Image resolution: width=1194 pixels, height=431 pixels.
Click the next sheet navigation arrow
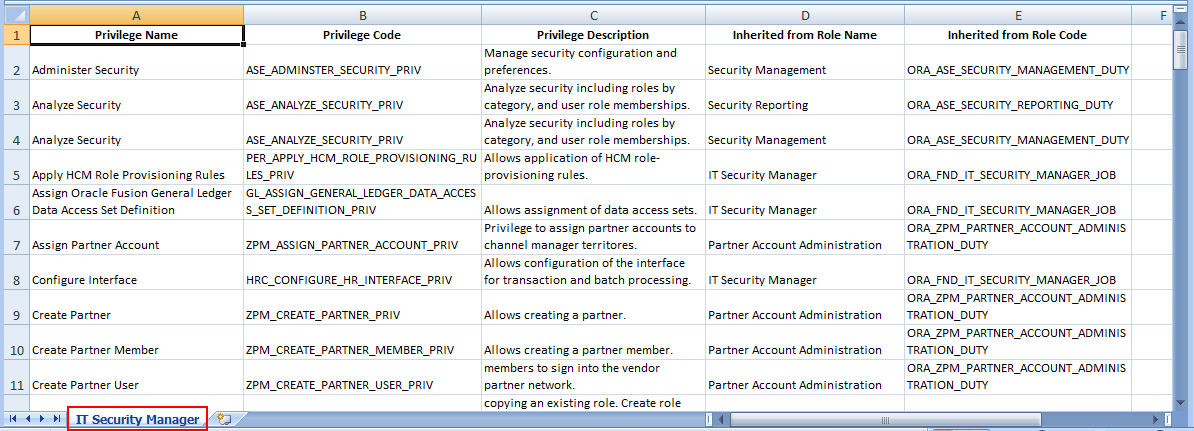(42, 419)
